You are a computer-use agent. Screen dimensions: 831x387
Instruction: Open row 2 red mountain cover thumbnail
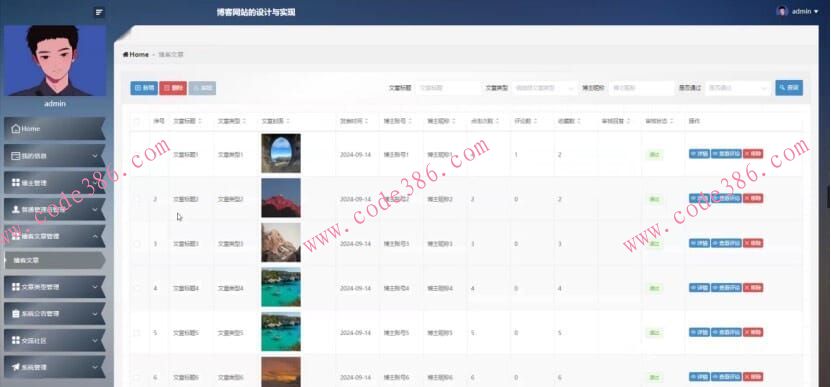coord(281,198)
